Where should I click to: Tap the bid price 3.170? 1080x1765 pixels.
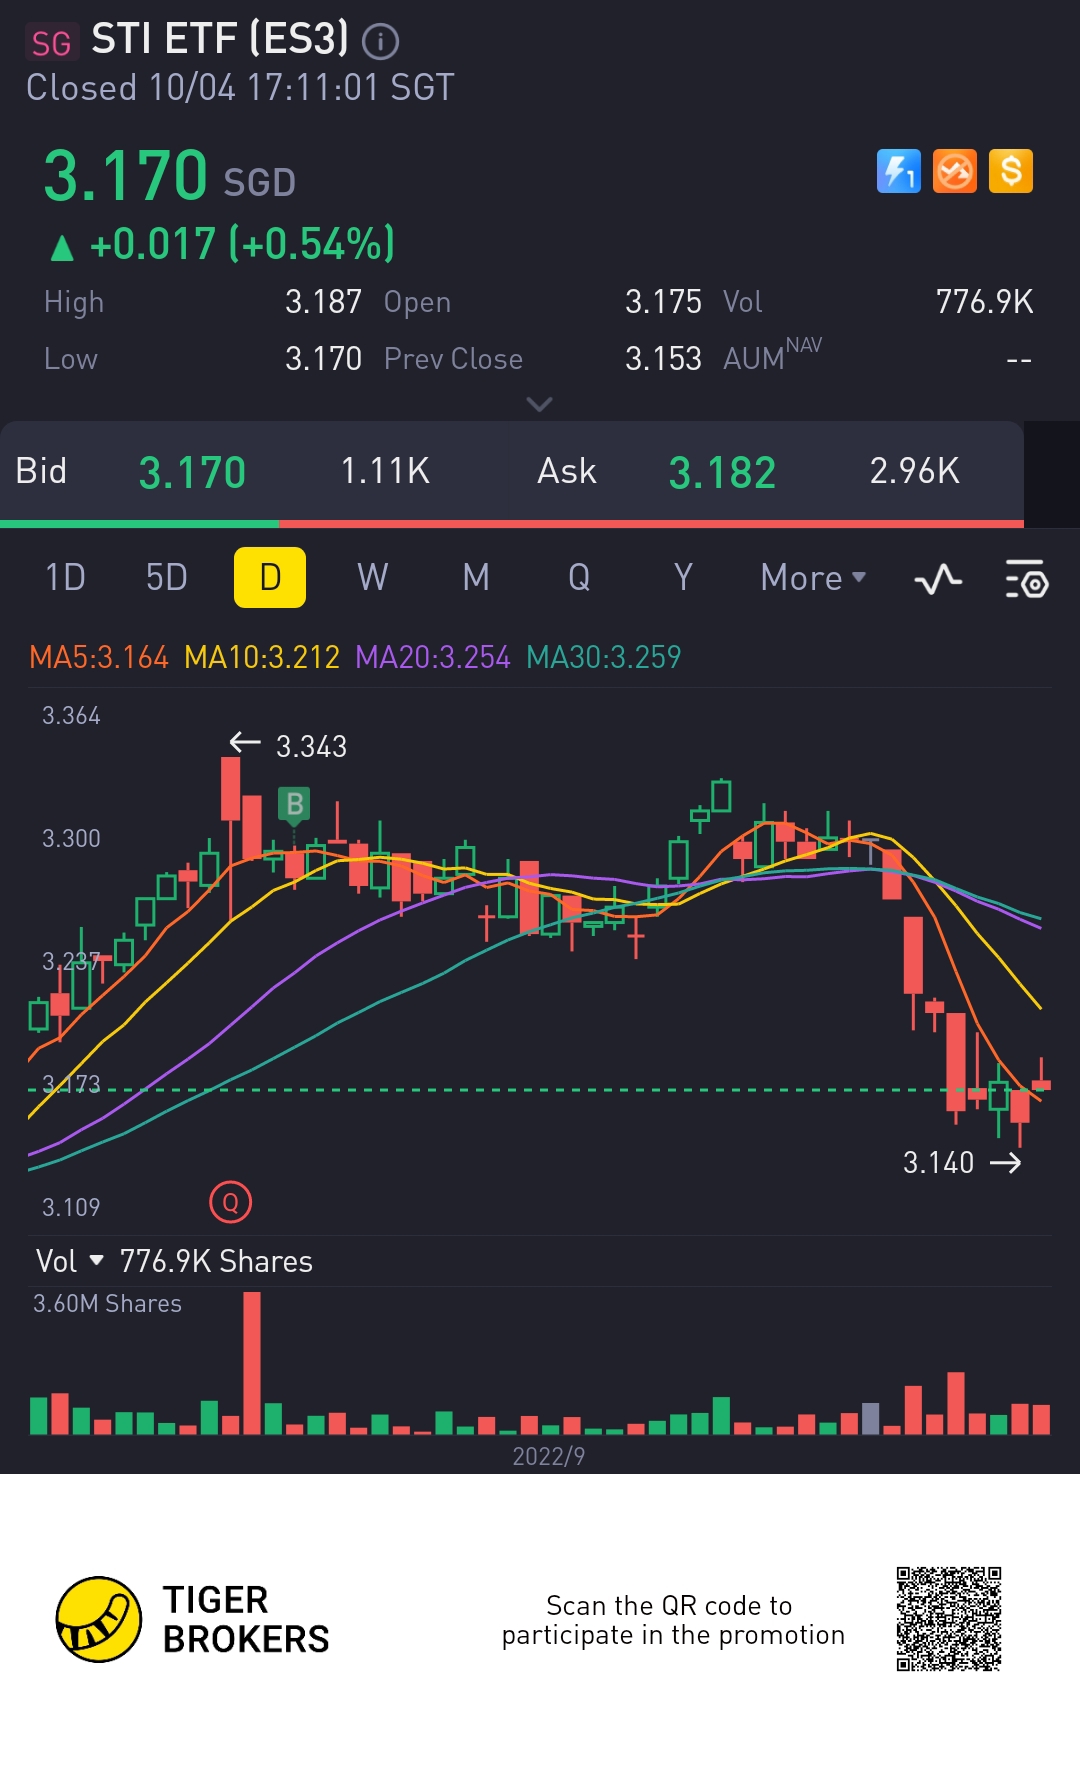click(x=192, y=472)
